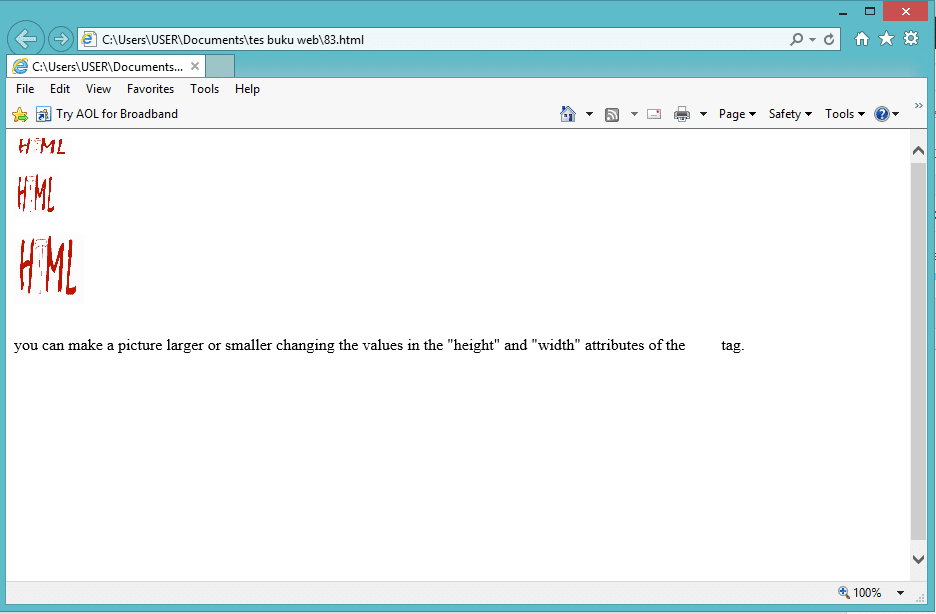This screenshot has height=614, width=936.
Task: Click the Try AOL for Broadband link
Action: coord(118,113)
